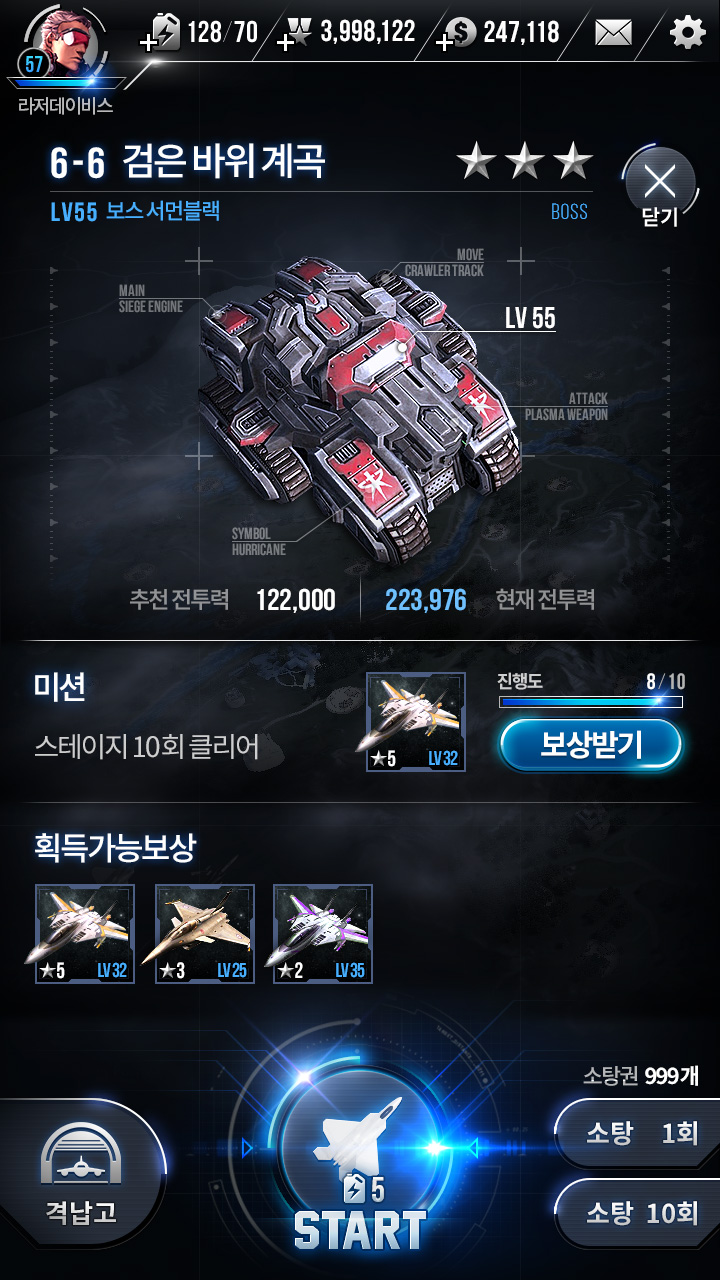Select 소탕 1회 sweep button
The height and width of the screenshot is (1280, 720).
640,1134
